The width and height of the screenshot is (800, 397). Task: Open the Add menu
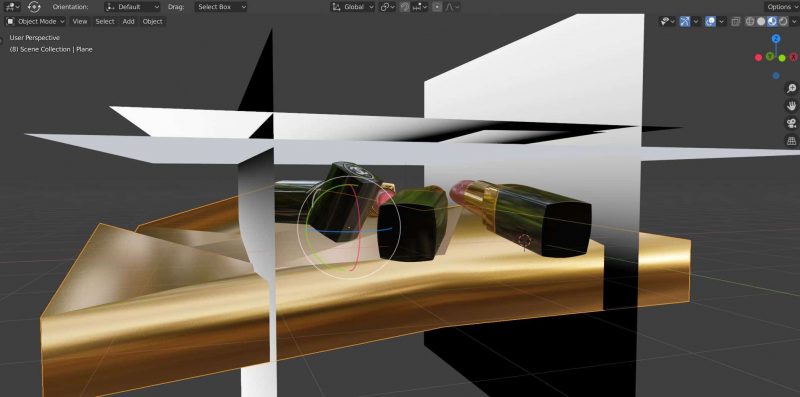tap(129, 21)
